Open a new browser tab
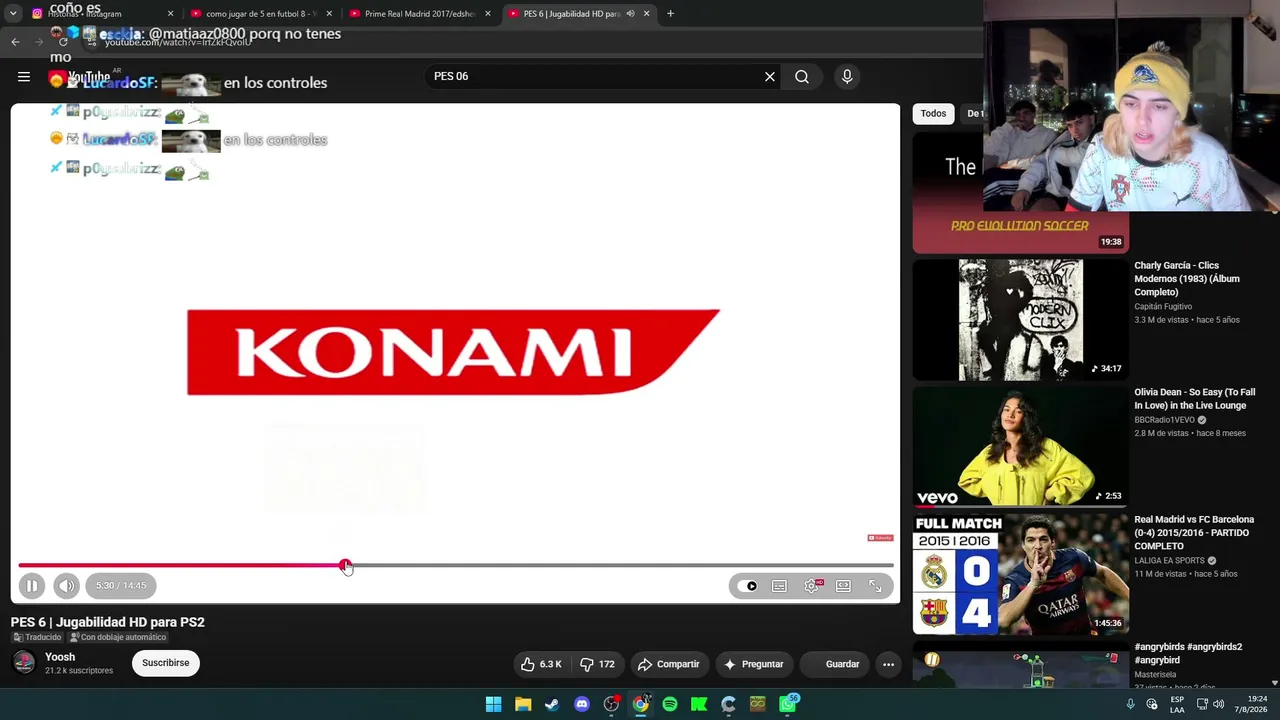 [670, 14]
